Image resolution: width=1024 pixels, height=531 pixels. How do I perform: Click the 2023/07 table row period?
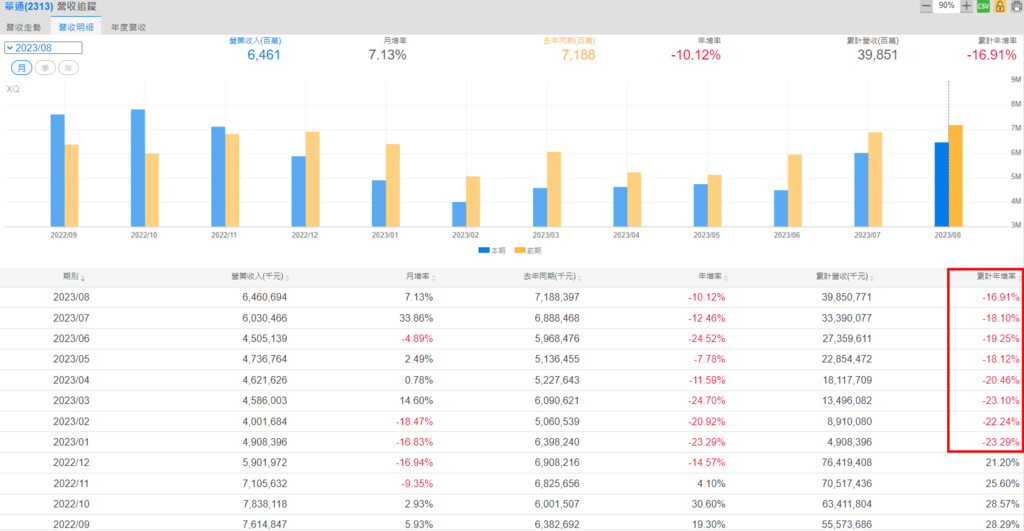point(71,318)
